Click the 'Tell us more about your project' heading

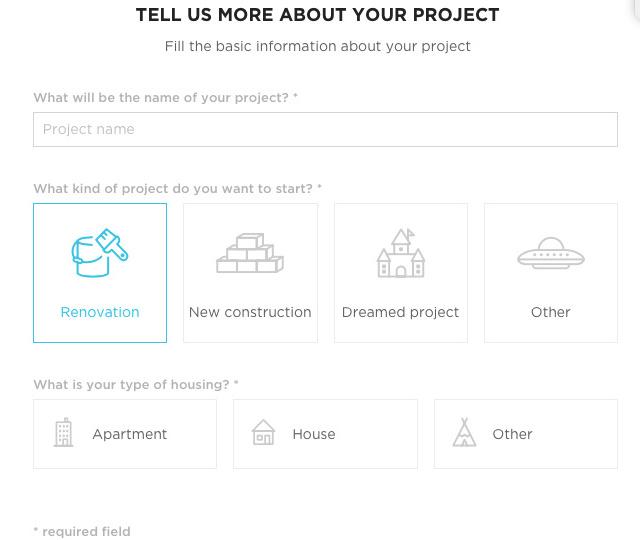318,15
